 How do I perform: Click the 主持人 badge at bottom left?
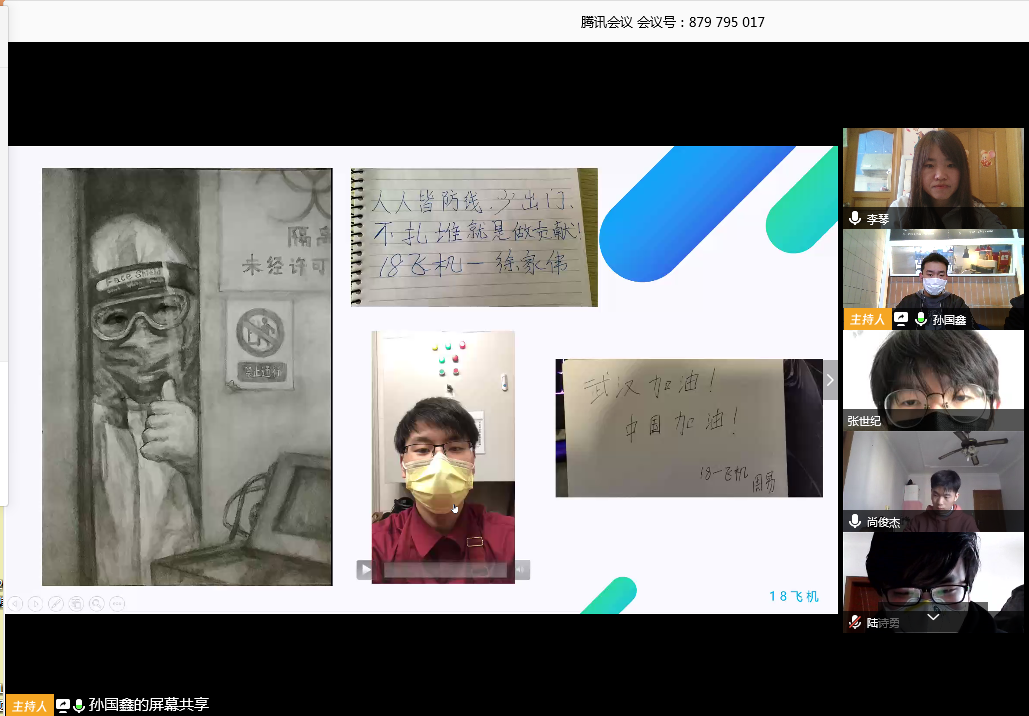(x=29, y=705)
